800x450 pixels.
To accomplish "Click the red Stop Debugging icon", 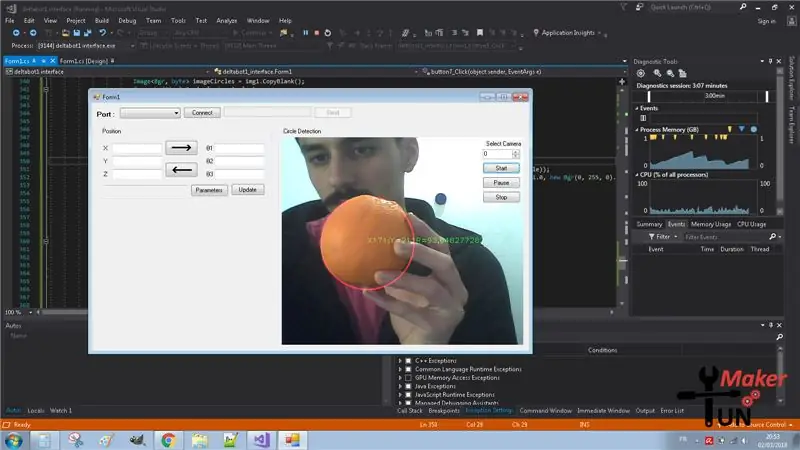I will (316, 33).
